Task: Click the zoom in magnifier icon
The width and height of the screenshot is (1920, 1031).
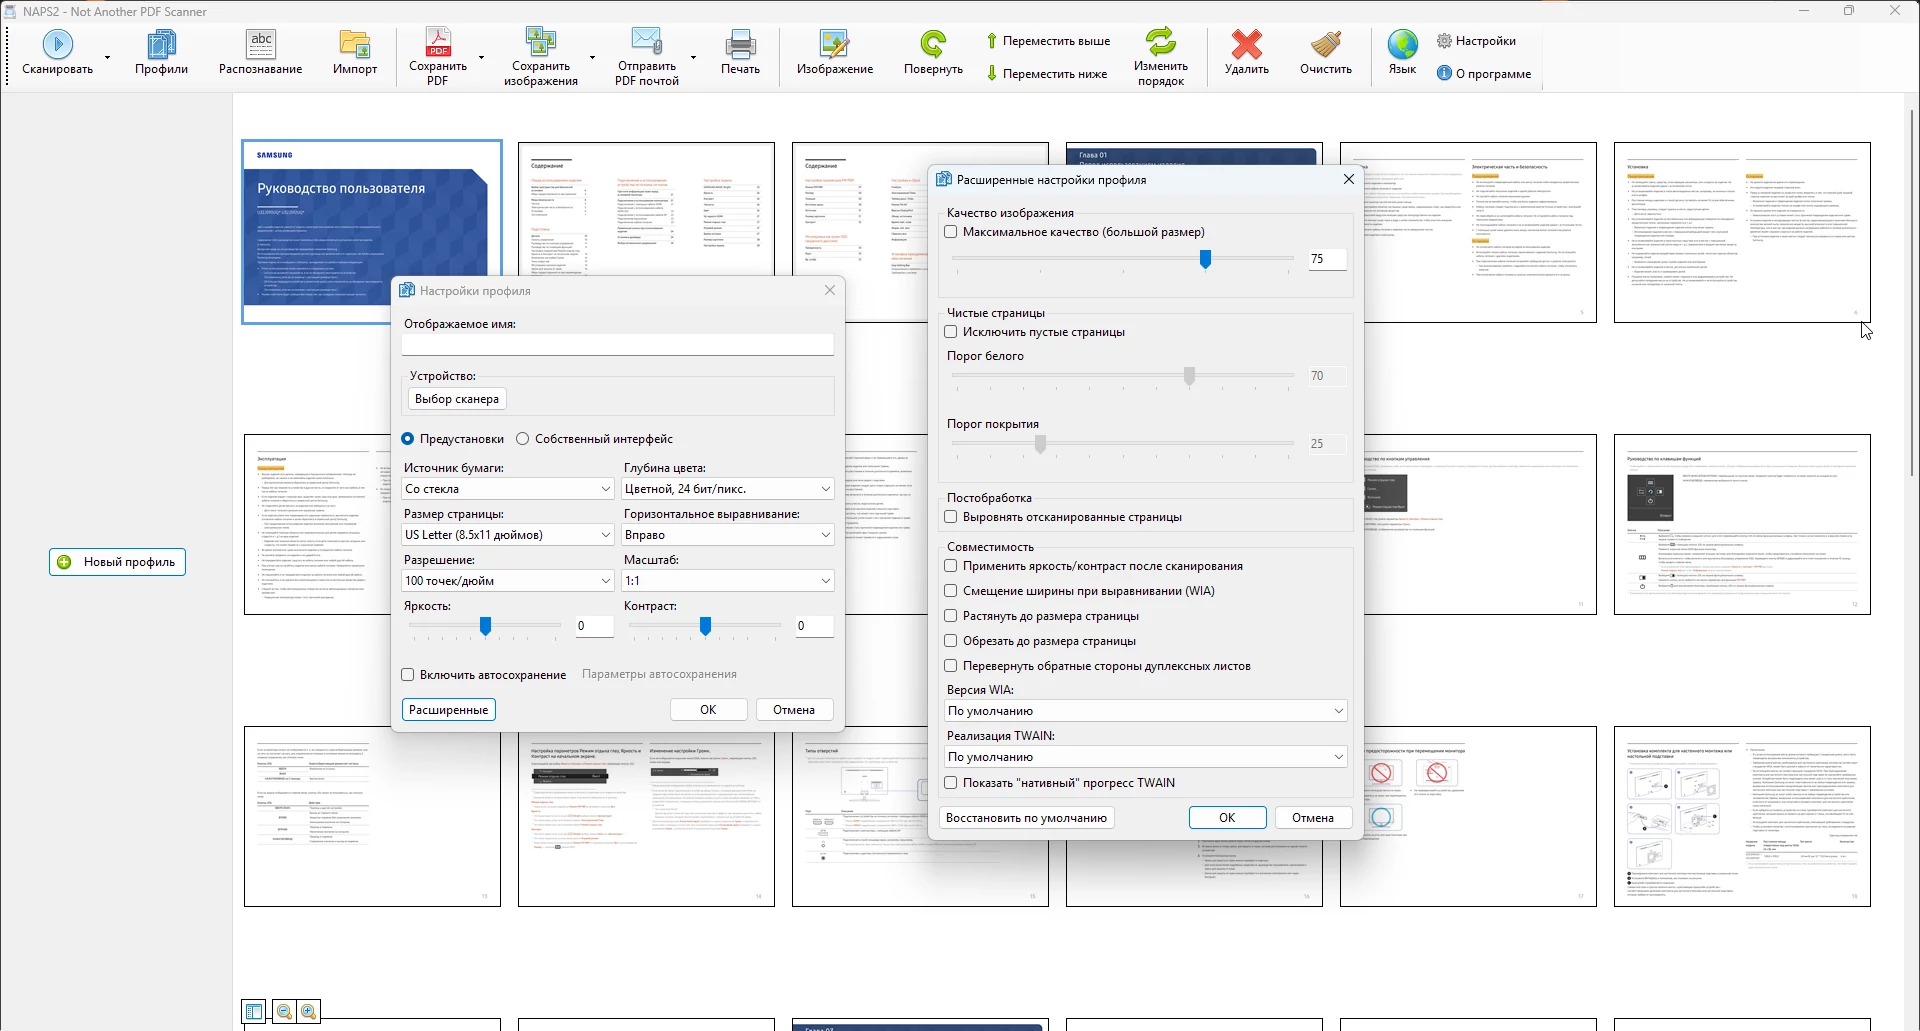Action: (x=309, y=1012)
